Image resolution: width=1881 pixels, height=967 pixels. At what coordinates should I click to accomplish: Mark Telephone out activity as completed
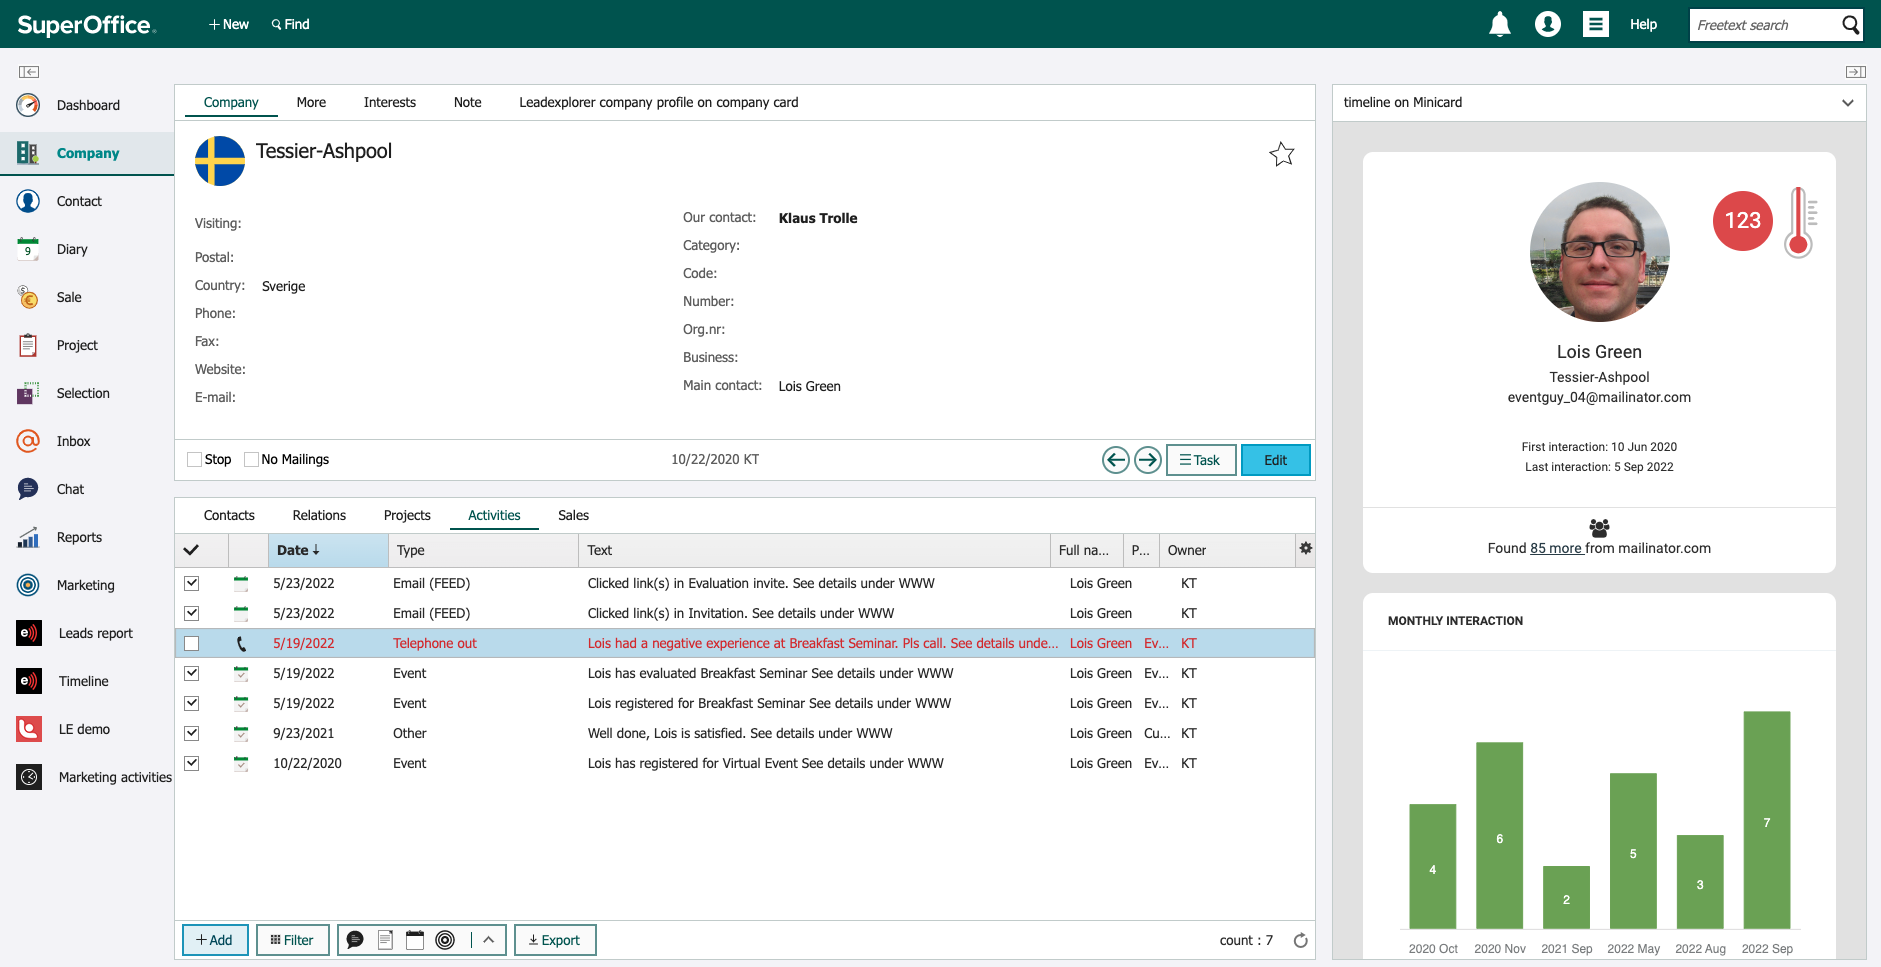tap(192, 644)
